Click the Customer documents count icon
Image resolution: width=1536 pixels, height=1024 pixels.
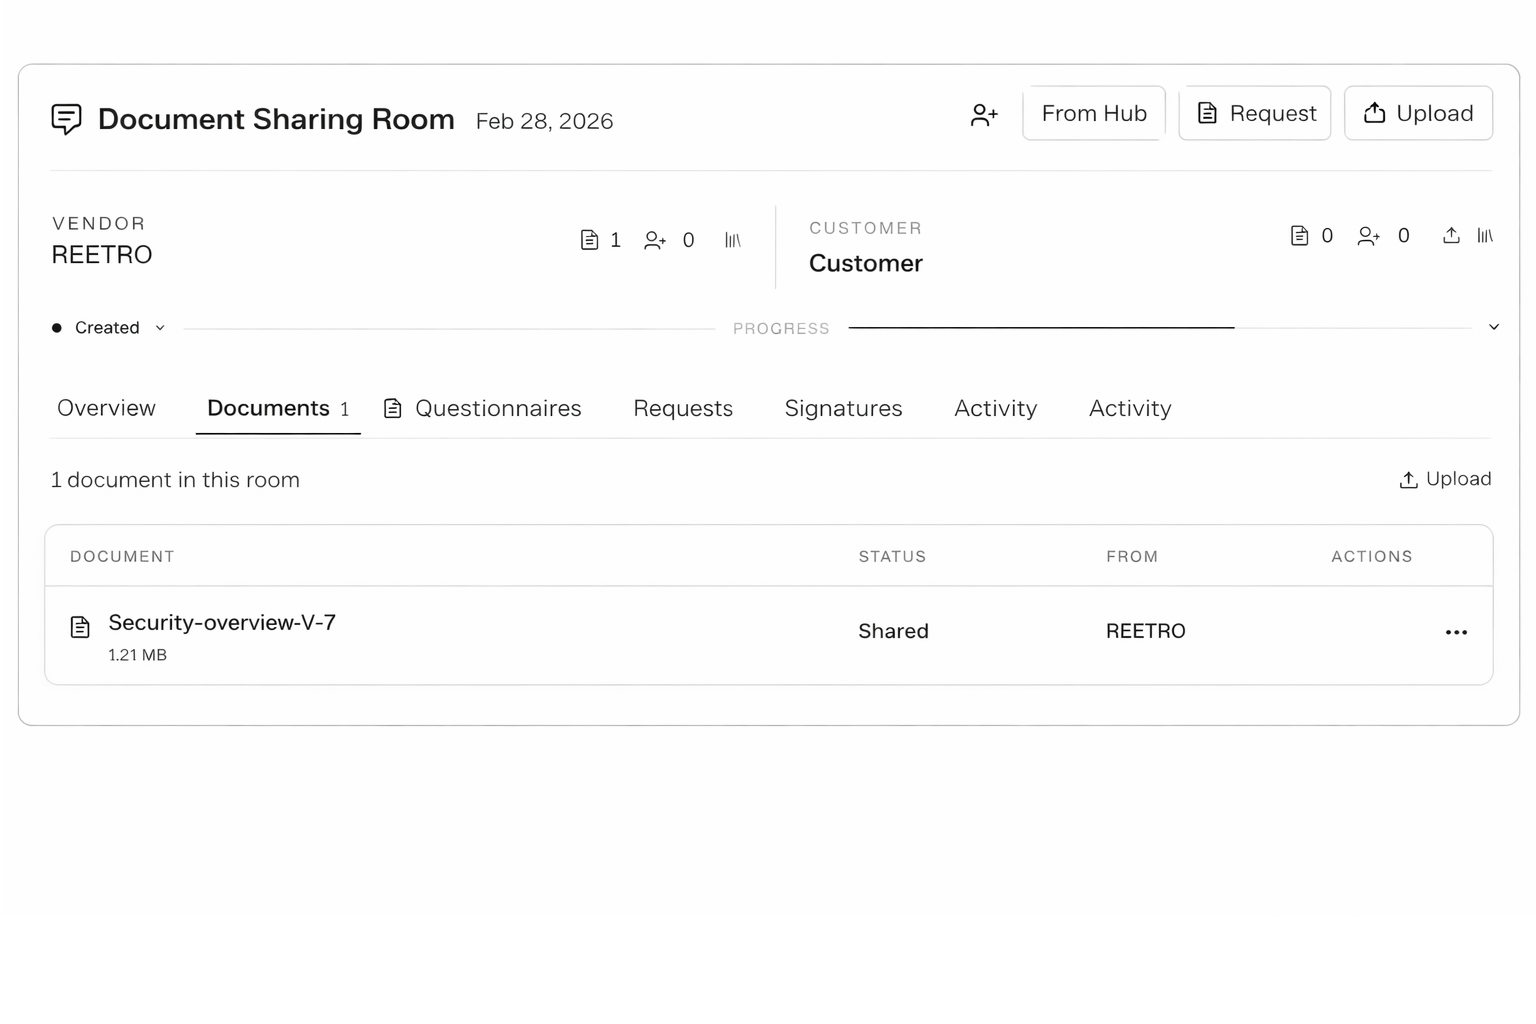click(x=1299, y=236)
